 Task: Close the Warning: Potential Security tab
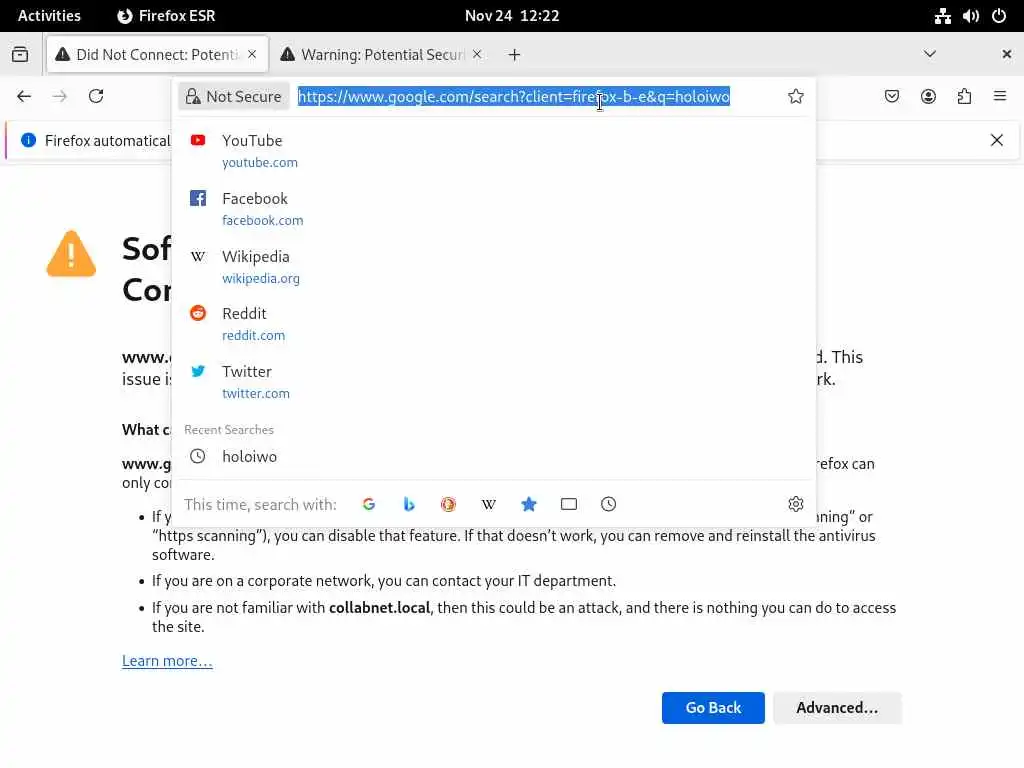477,54
